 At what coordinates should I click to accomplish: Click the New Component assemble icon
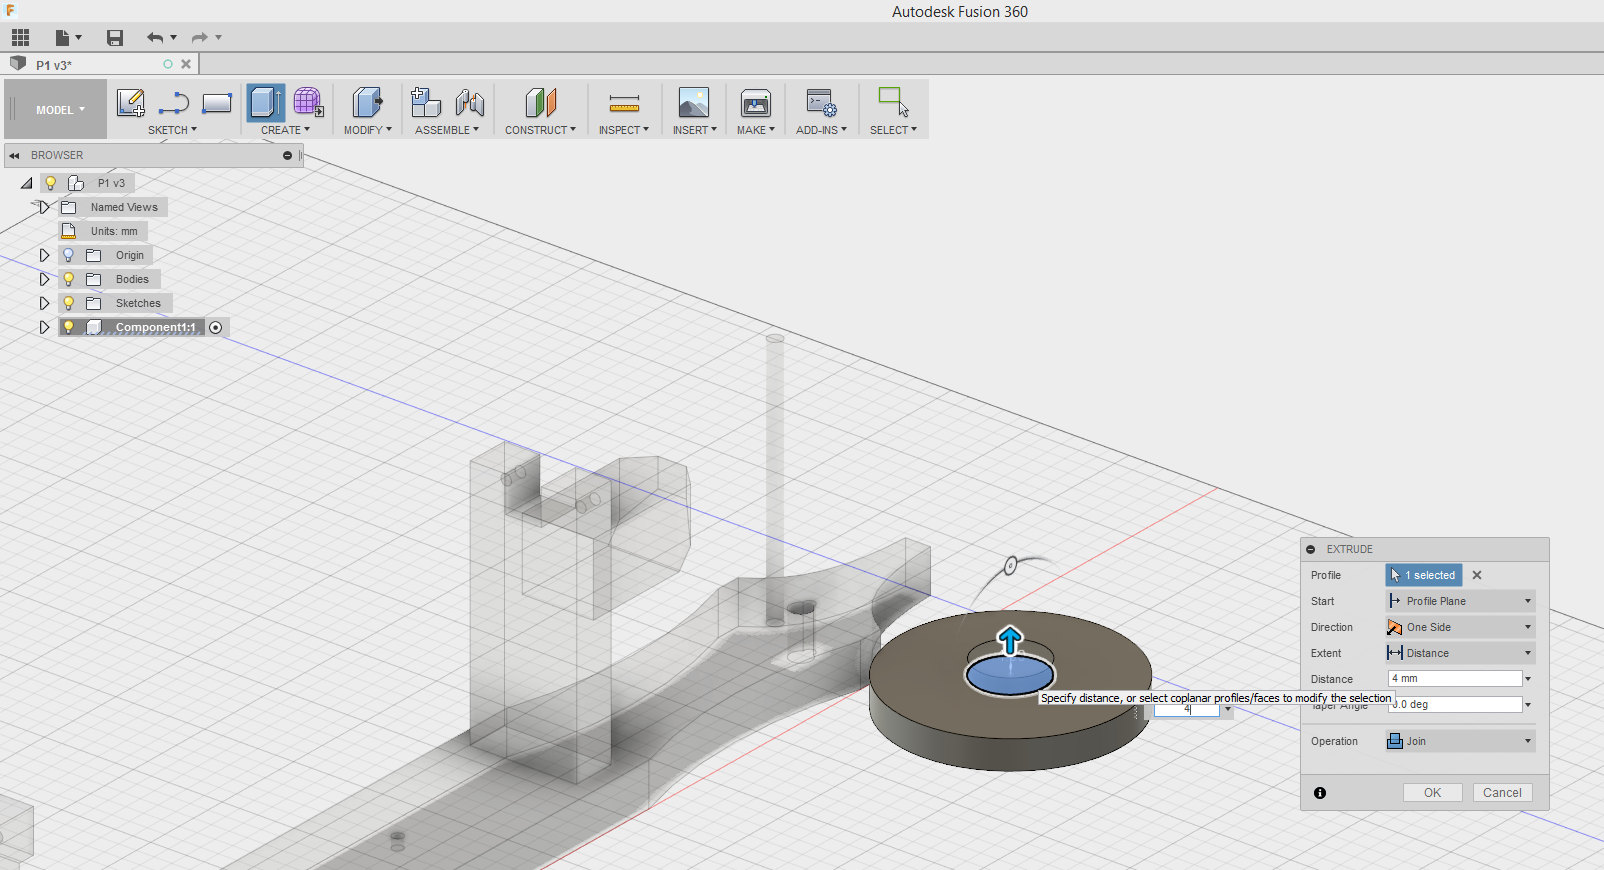click(426, 103)
